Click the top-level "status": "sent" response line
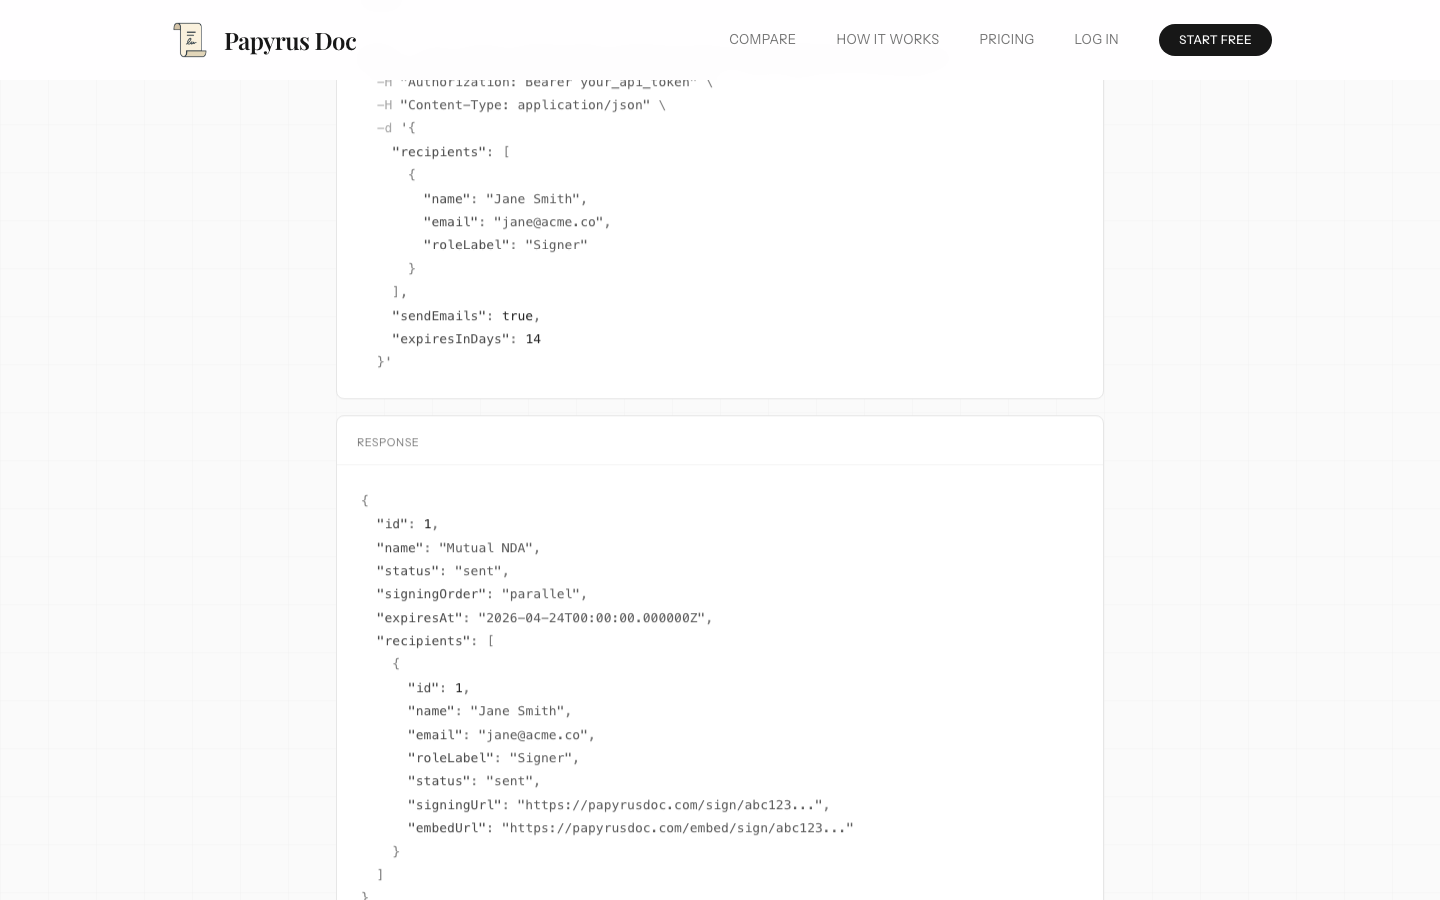Screen dimensions: 1440x900 click(x=443, y=571)
